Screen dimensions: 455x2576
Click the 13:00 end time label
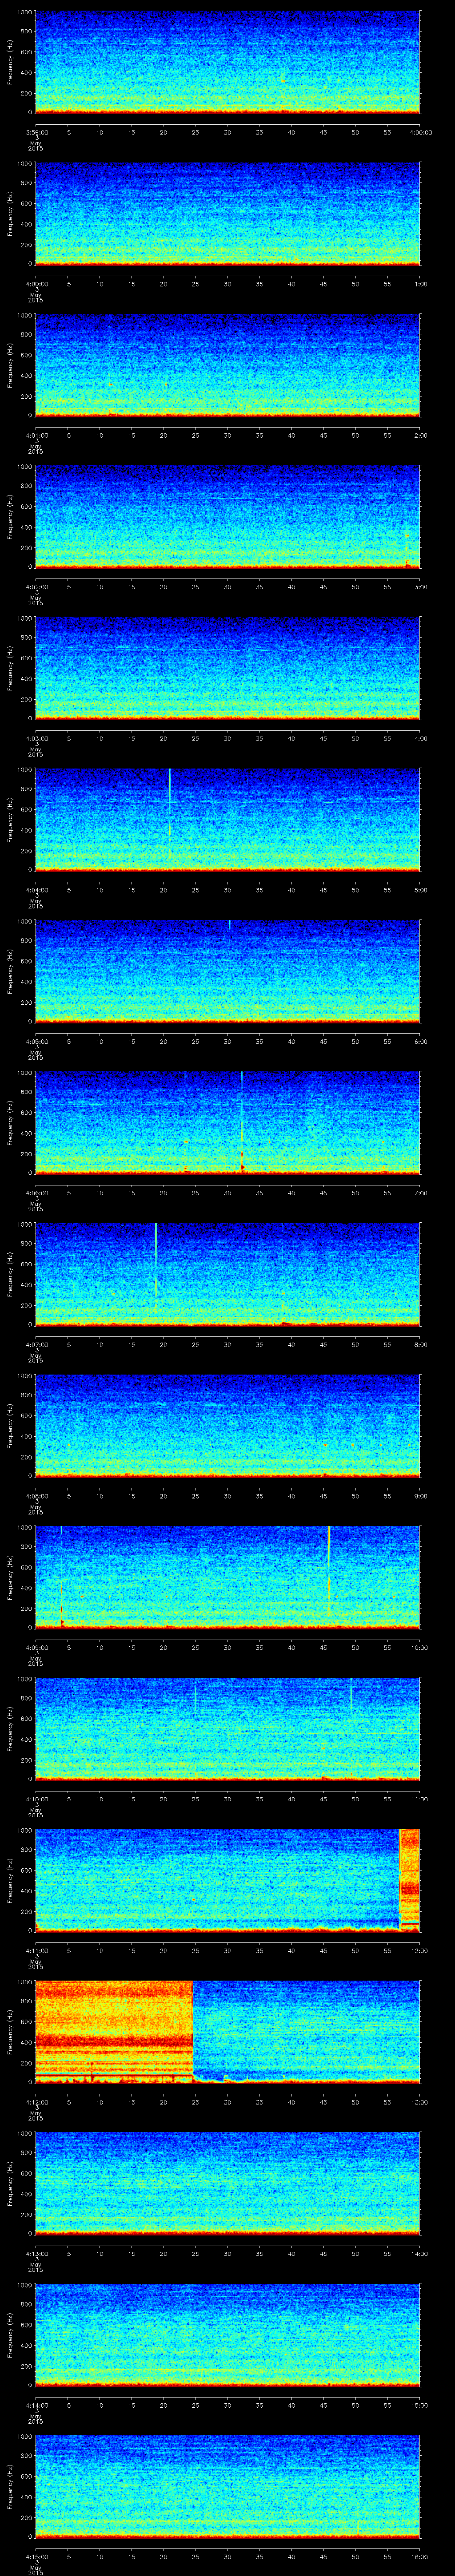[420, 2102]
